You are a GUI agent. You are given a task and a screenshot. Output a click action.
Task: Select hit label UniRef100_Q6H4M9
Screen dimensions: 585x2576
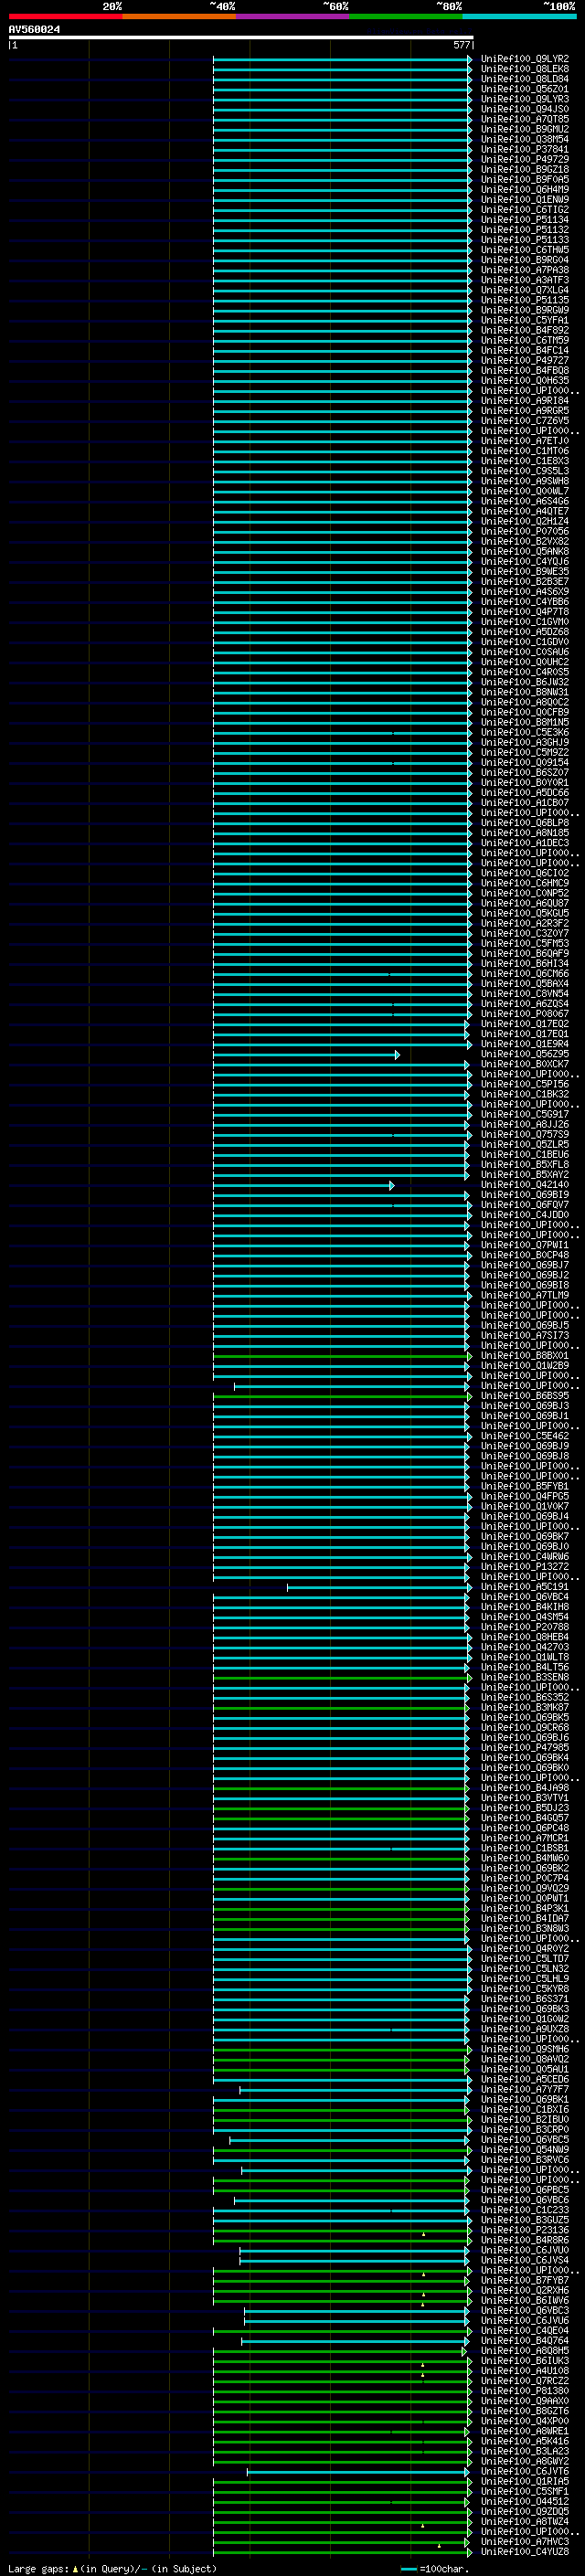click(524, 189)
